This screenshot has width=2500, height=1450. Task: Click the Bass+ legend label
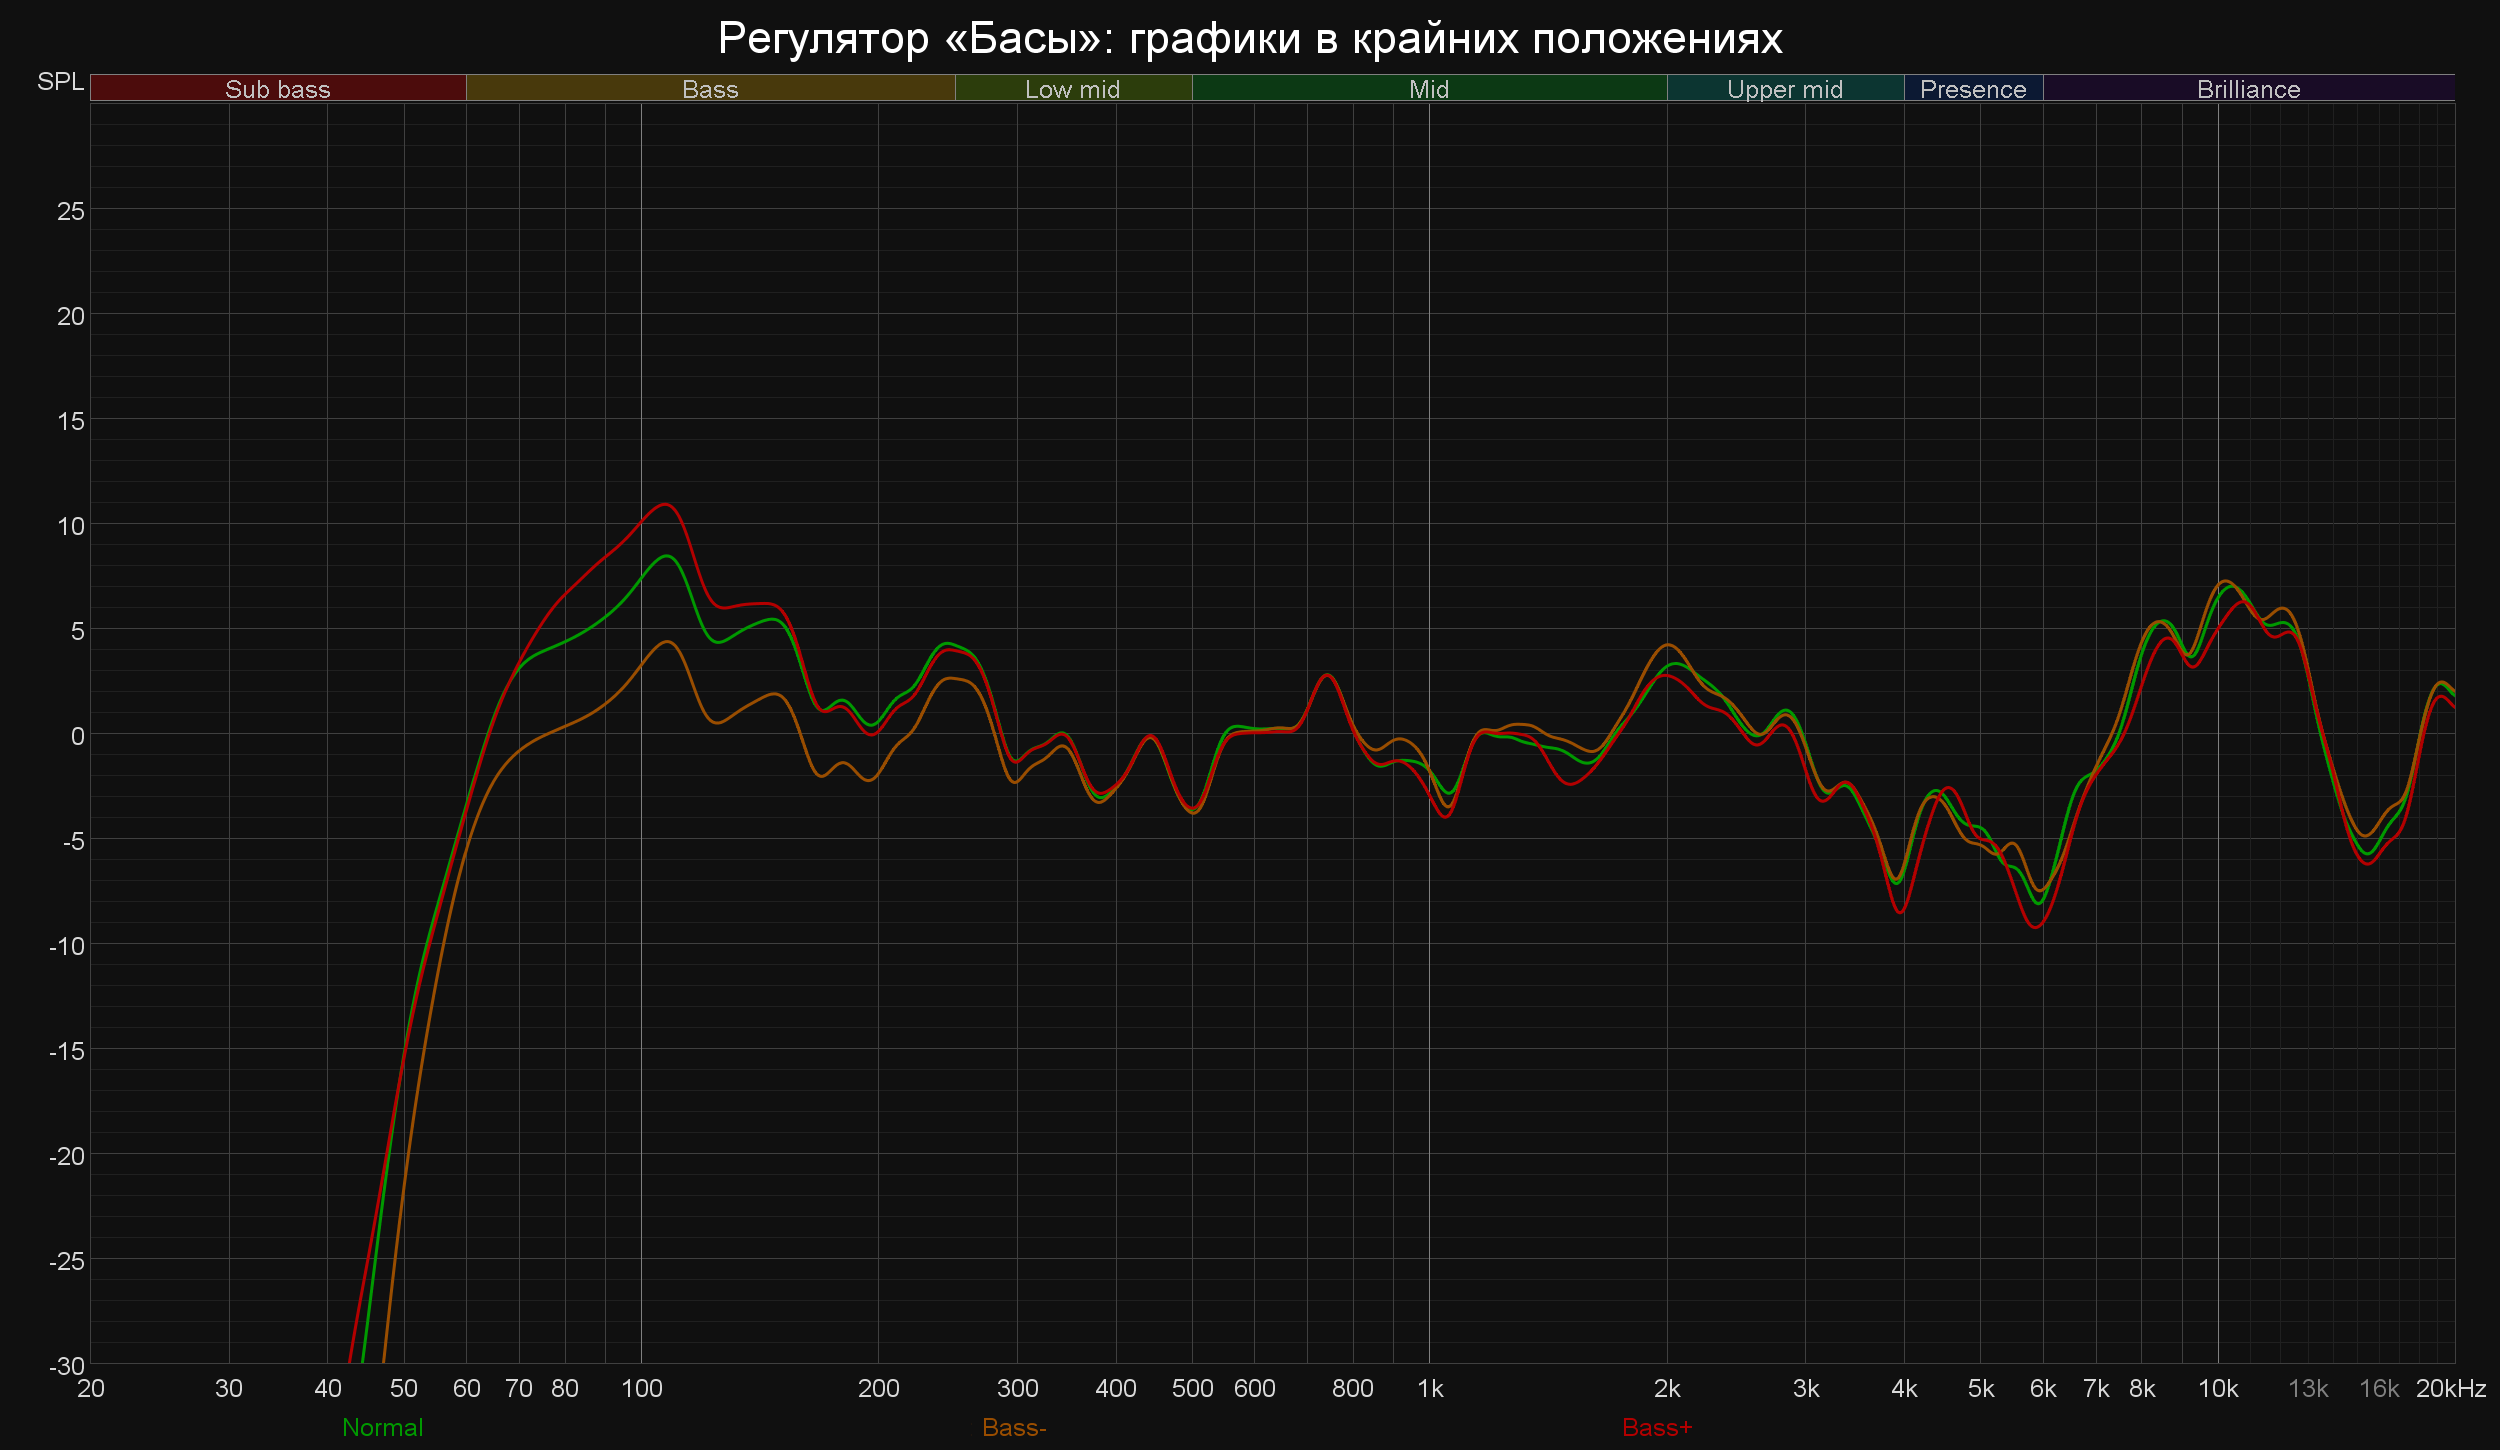1657,1427
